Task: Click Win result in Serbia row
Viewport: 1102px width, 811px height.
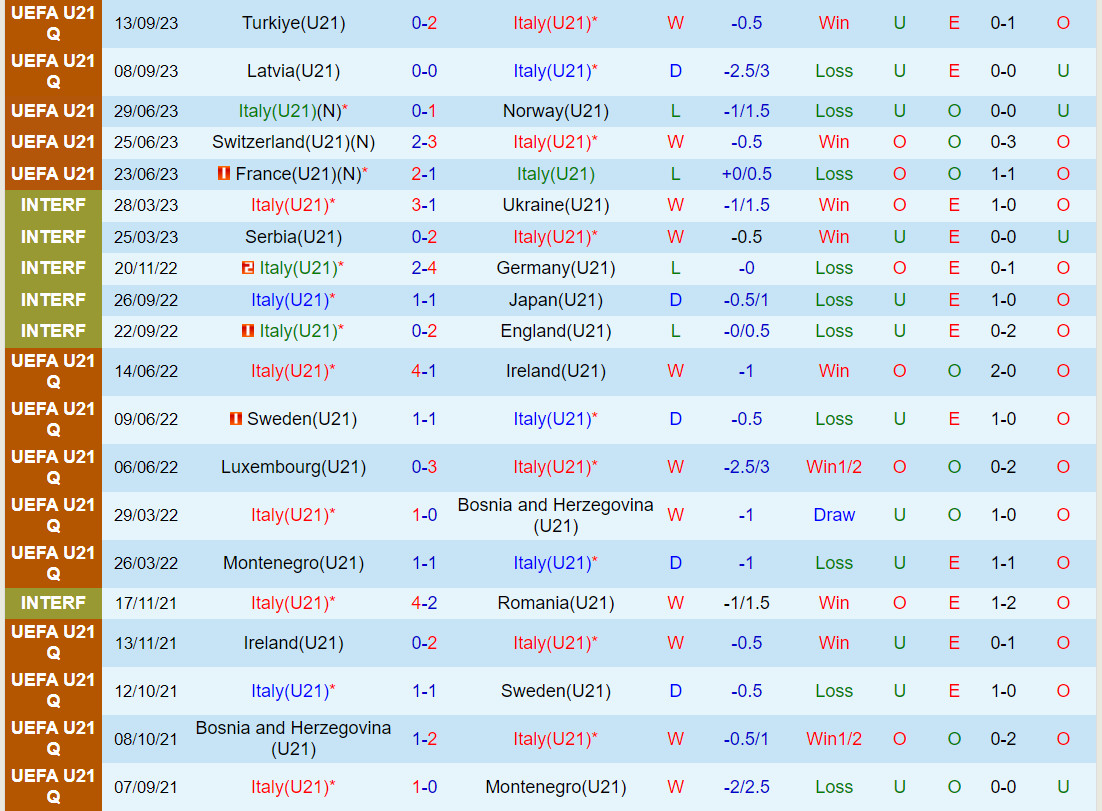Action: pyautogui.click(x=834, y=237)
